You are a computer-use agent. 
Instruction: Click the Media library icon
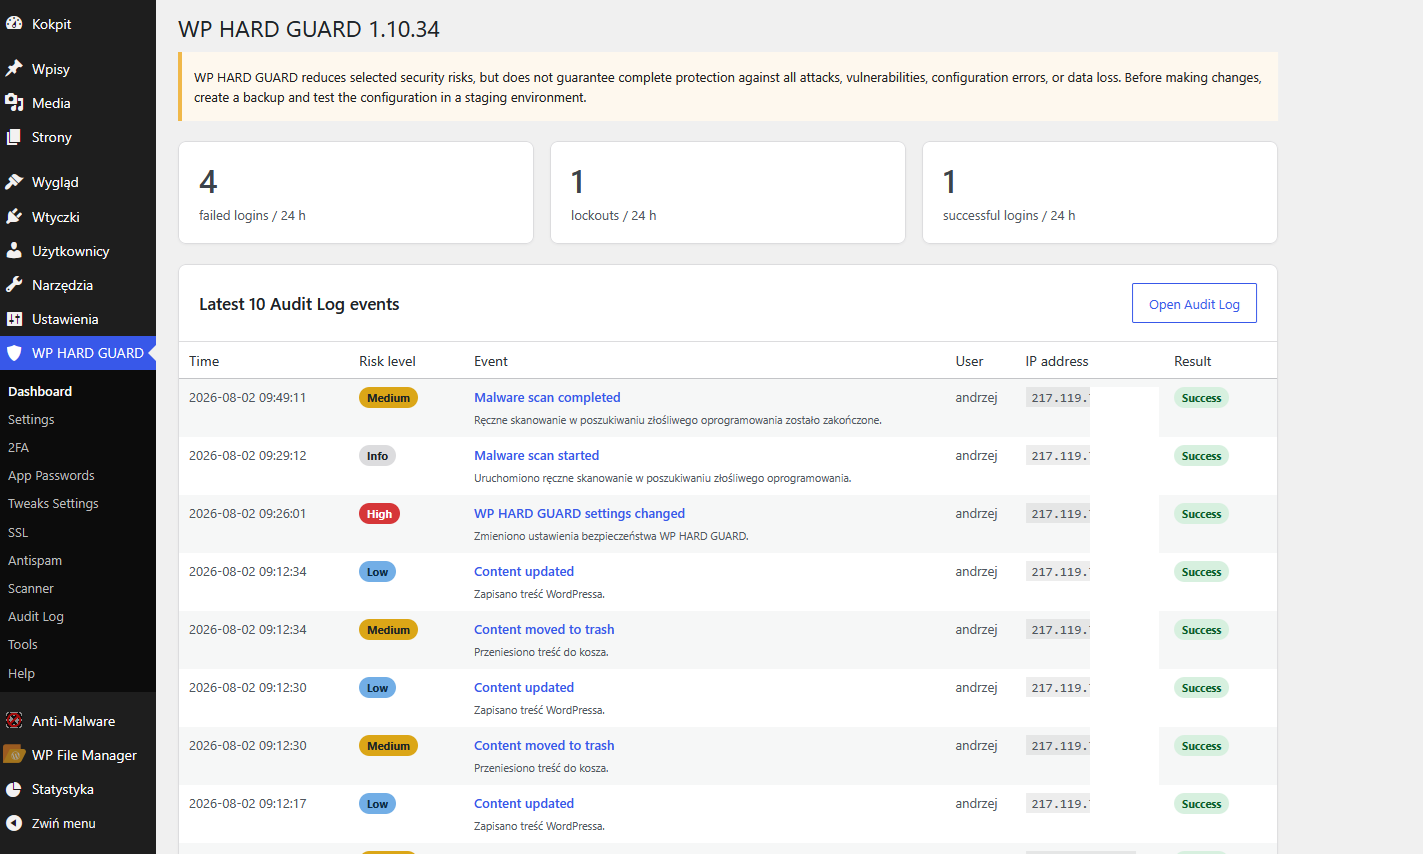tap(14, 103)
